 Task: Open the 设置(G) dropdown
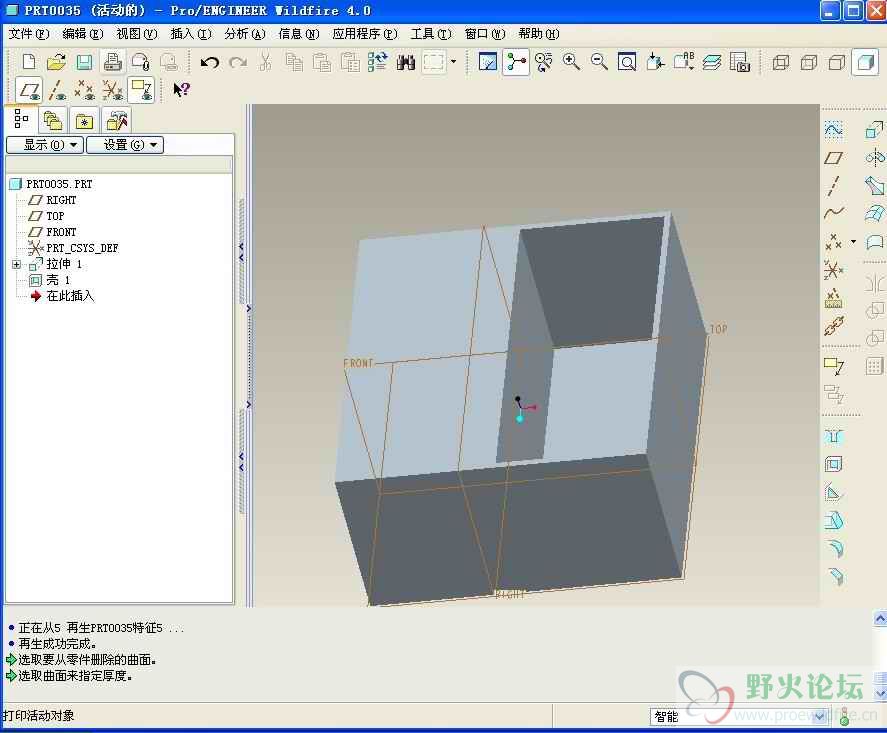[x=125, y=145]
